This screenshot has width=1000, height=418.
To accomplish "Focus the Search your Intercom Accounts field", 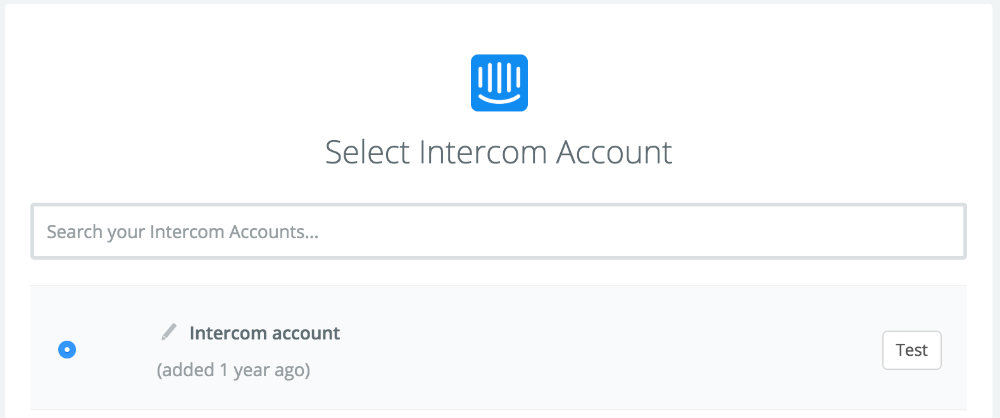I will click(x=499, y=232).
